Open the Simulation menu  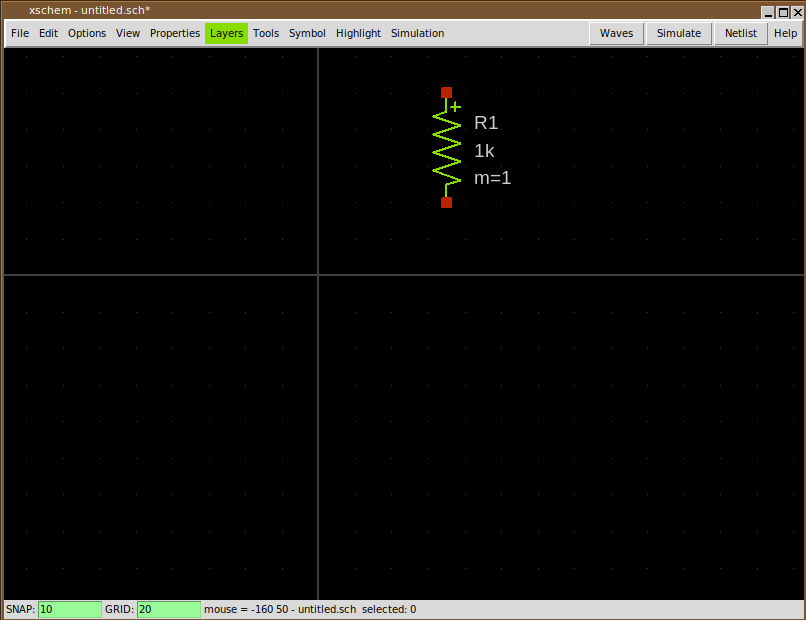coord(417,33)
